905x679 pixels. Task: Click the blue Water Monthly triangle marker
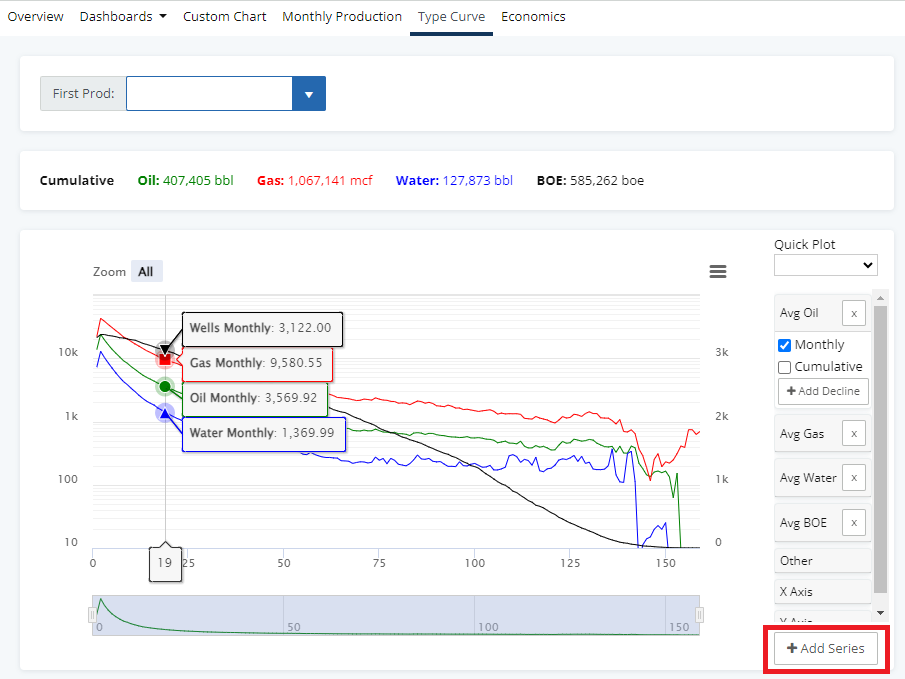165,413
